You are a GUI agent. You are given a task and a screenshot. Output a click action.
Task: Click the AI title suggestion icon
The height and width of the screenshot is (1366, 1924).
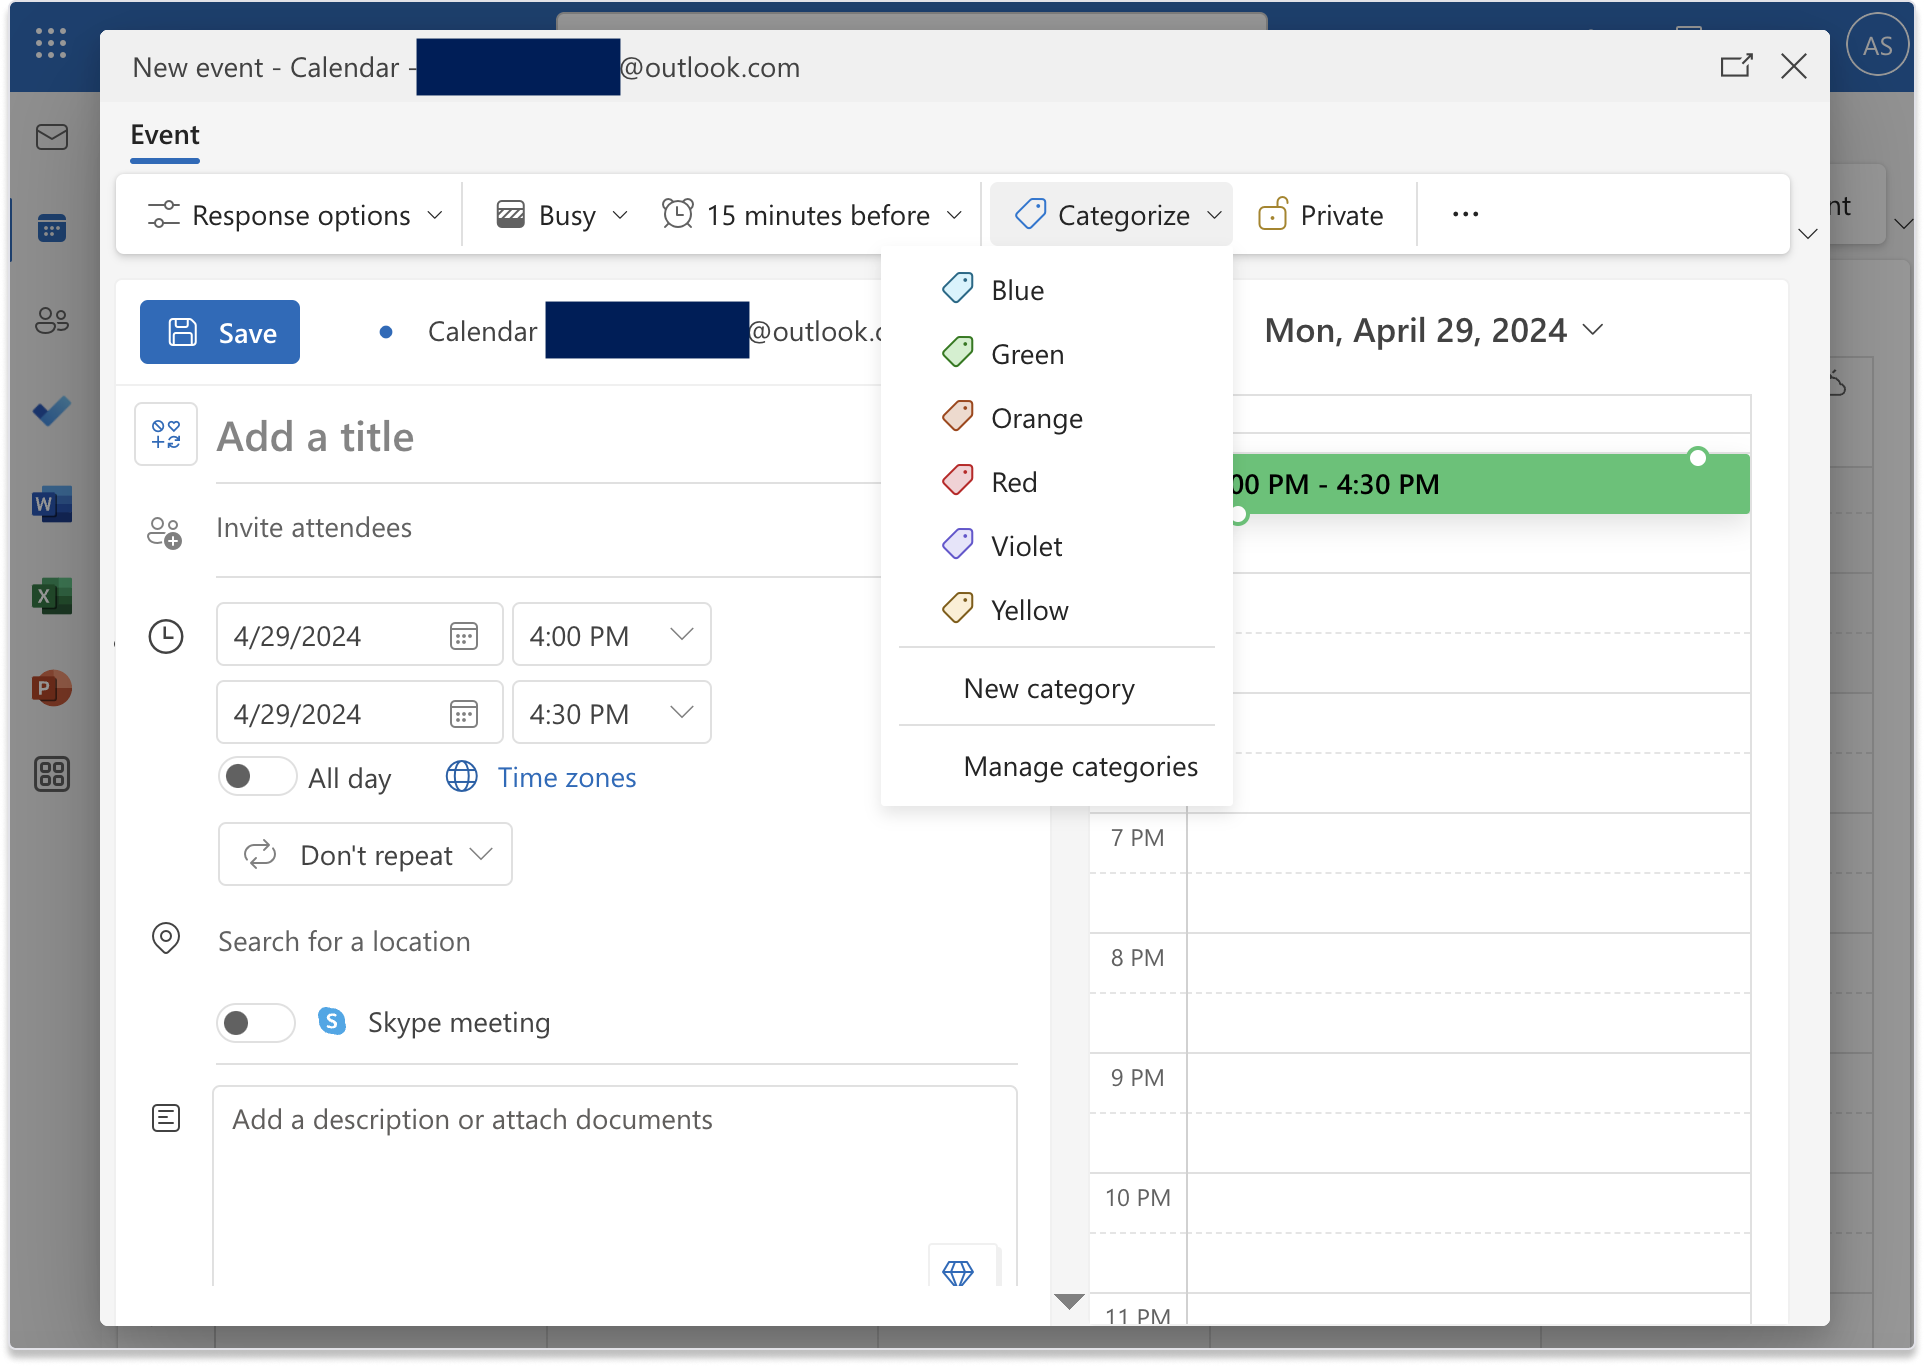166,434
